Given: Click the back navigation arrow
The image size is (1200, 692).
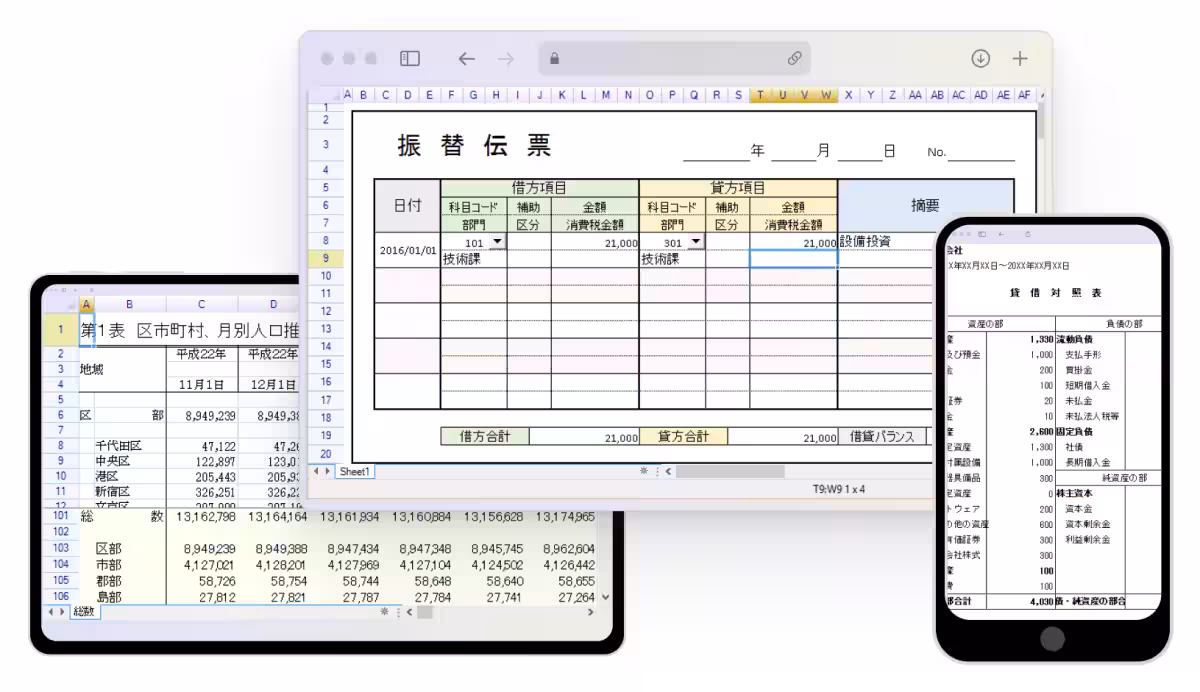Looking at the screenshot, I should pos(466,59).
